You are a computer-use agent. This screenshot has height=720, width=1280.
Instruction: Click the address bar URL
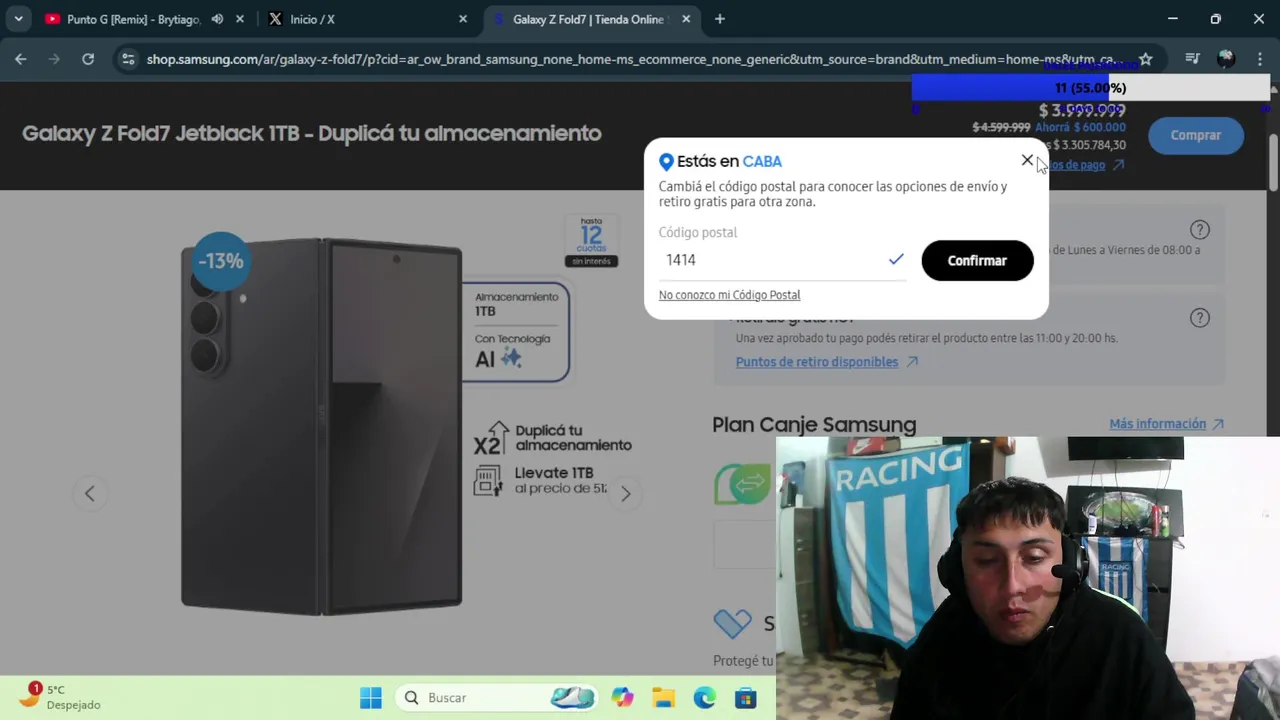(630, 59)
